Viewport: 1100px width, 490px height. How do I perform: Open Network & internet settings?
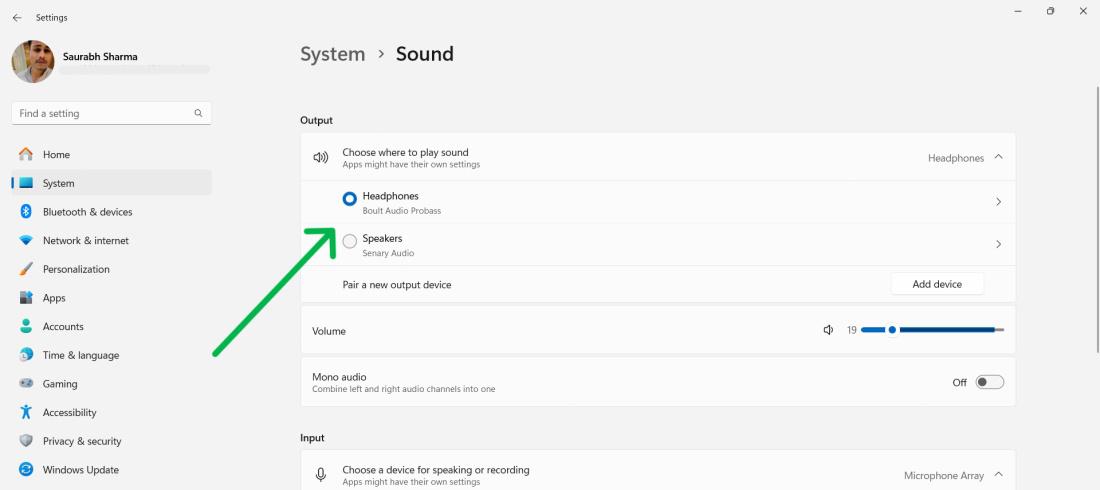click(x=85, y=241)
